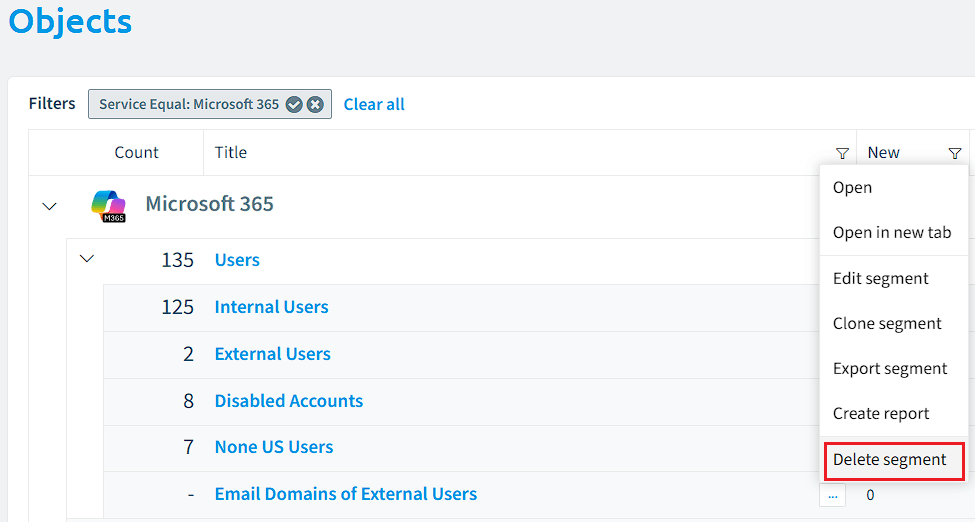
Task: Collapse the Microsoft 365 group chevron
Action: pos(49,206)
